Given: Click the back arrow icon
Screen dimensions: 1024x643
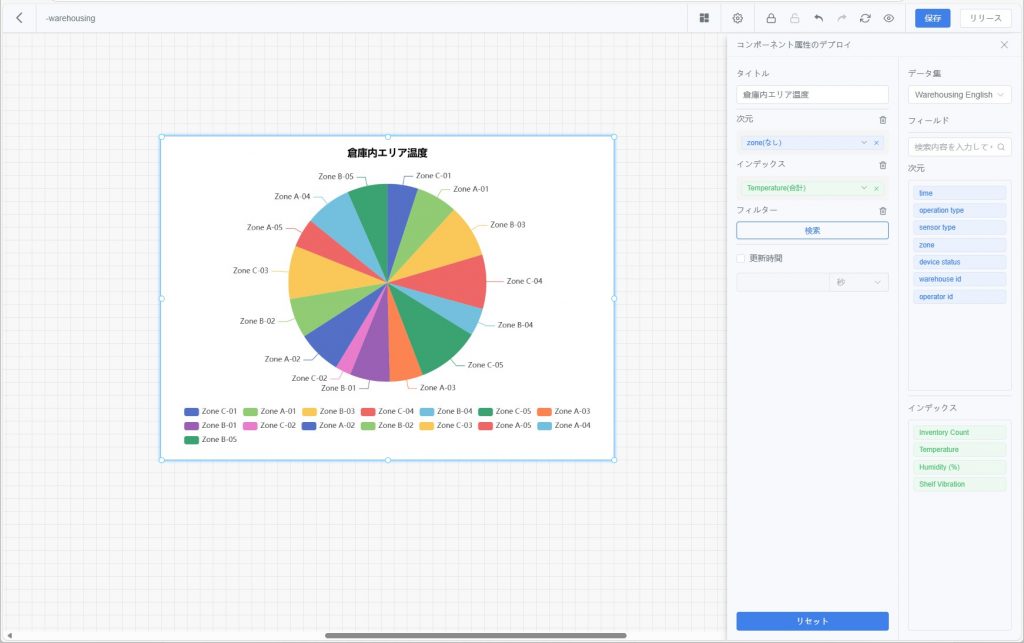Looking at the screenshot, I should (19, 18).
